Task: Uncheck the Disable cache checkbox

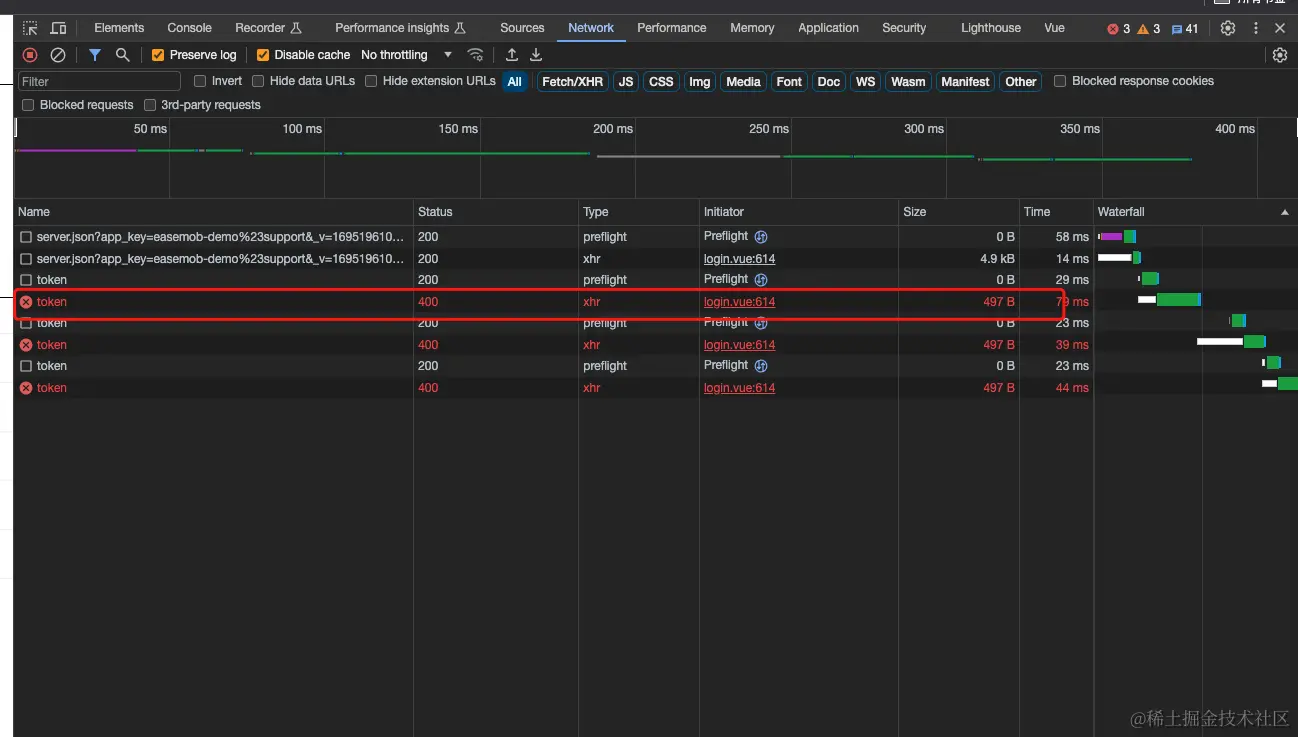Action: (263, 55)
